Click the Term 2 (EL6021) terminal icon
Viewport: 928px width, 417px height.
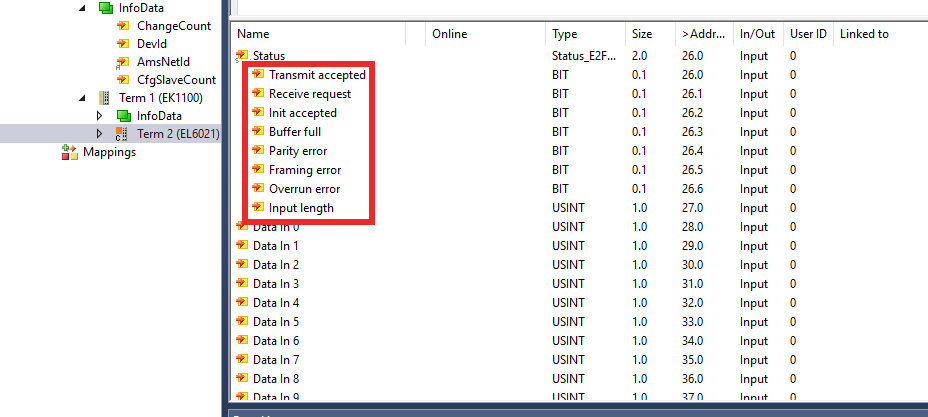122,134
